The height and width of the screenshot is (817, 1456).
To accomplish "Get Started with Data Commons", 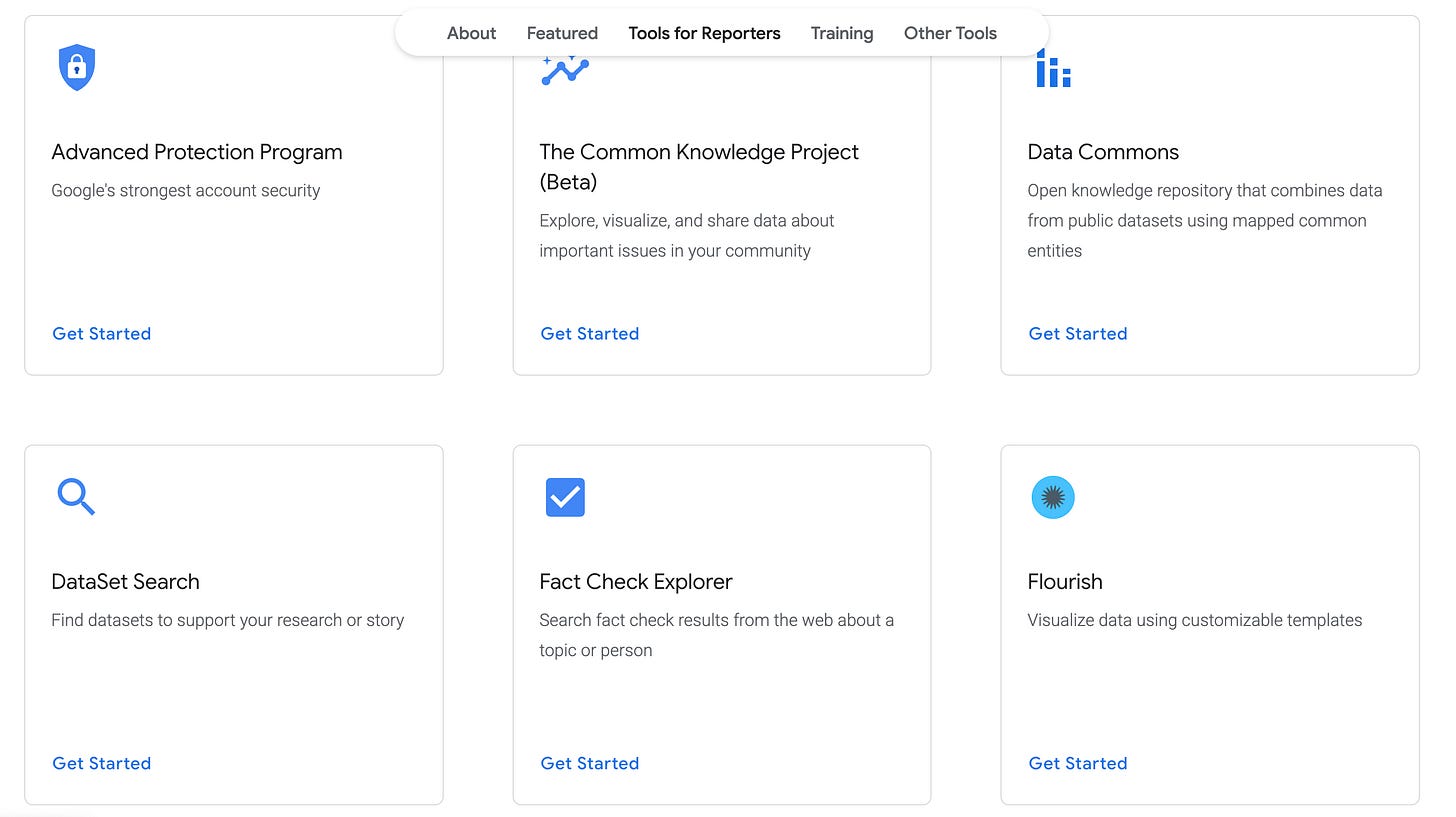I will 1078,333.
